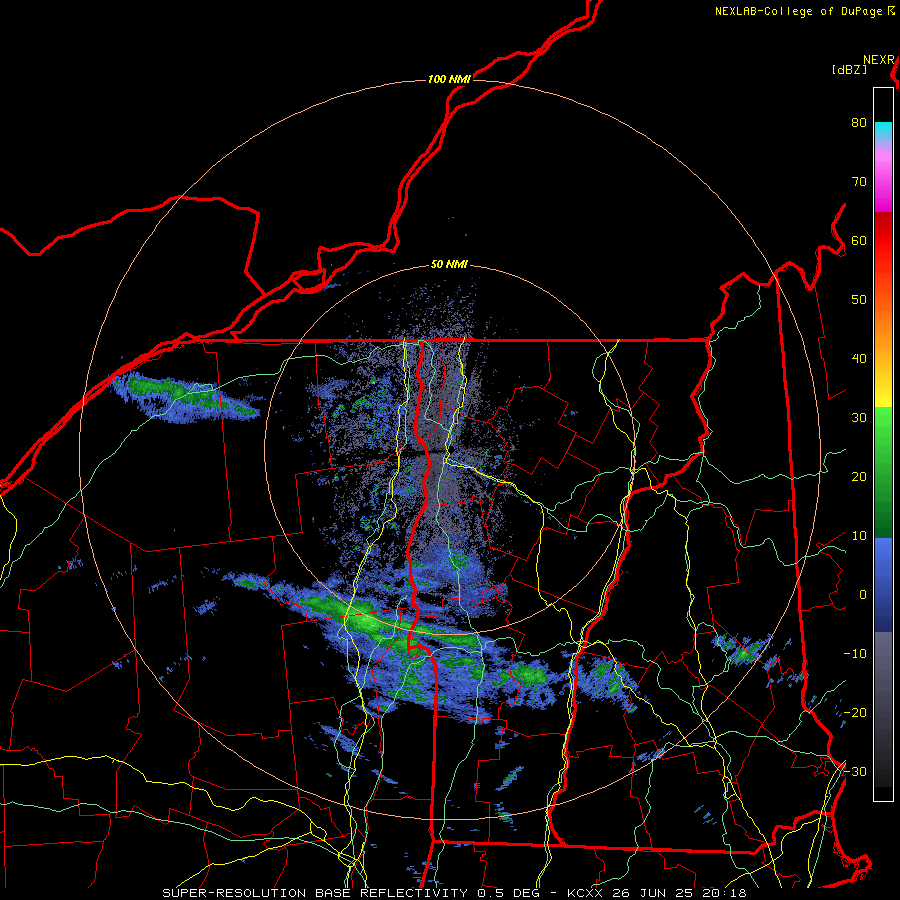Click the -30 value on the dBZ scale
This screenshot has height=900, width=900.
pyautogui.click(x=855, y=771)
